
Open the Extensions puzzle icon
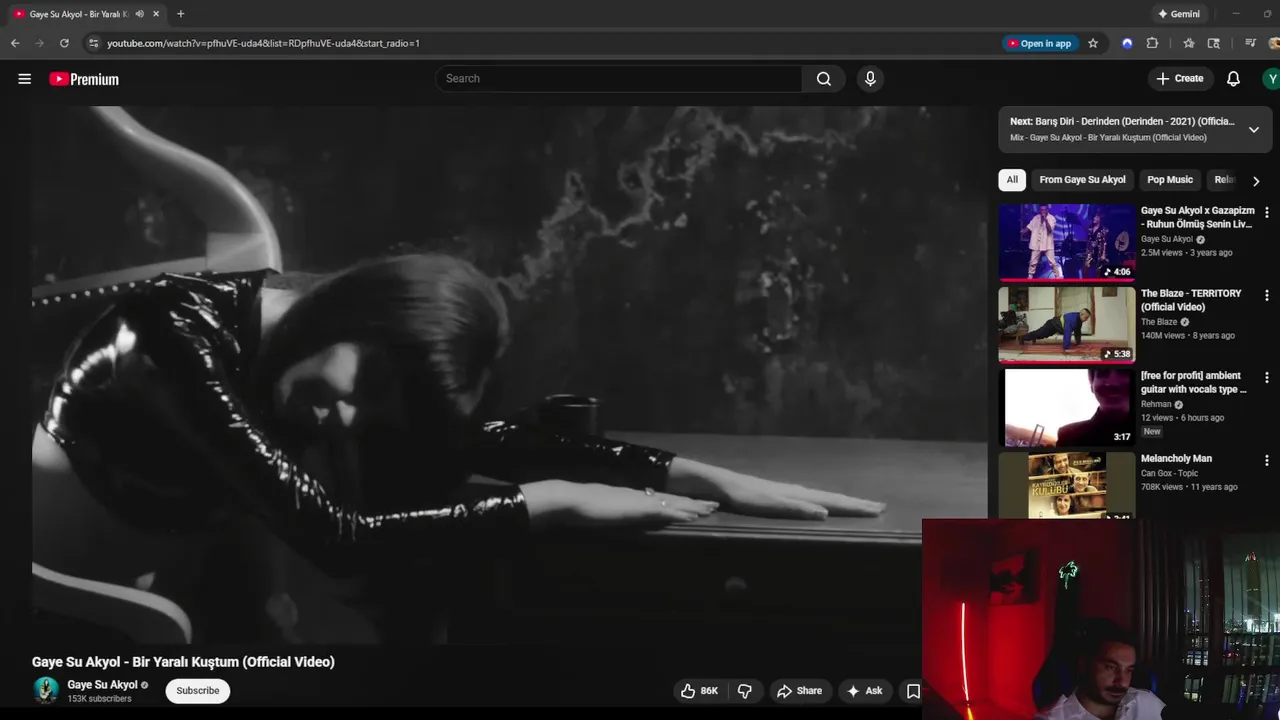pos(1152,43)
